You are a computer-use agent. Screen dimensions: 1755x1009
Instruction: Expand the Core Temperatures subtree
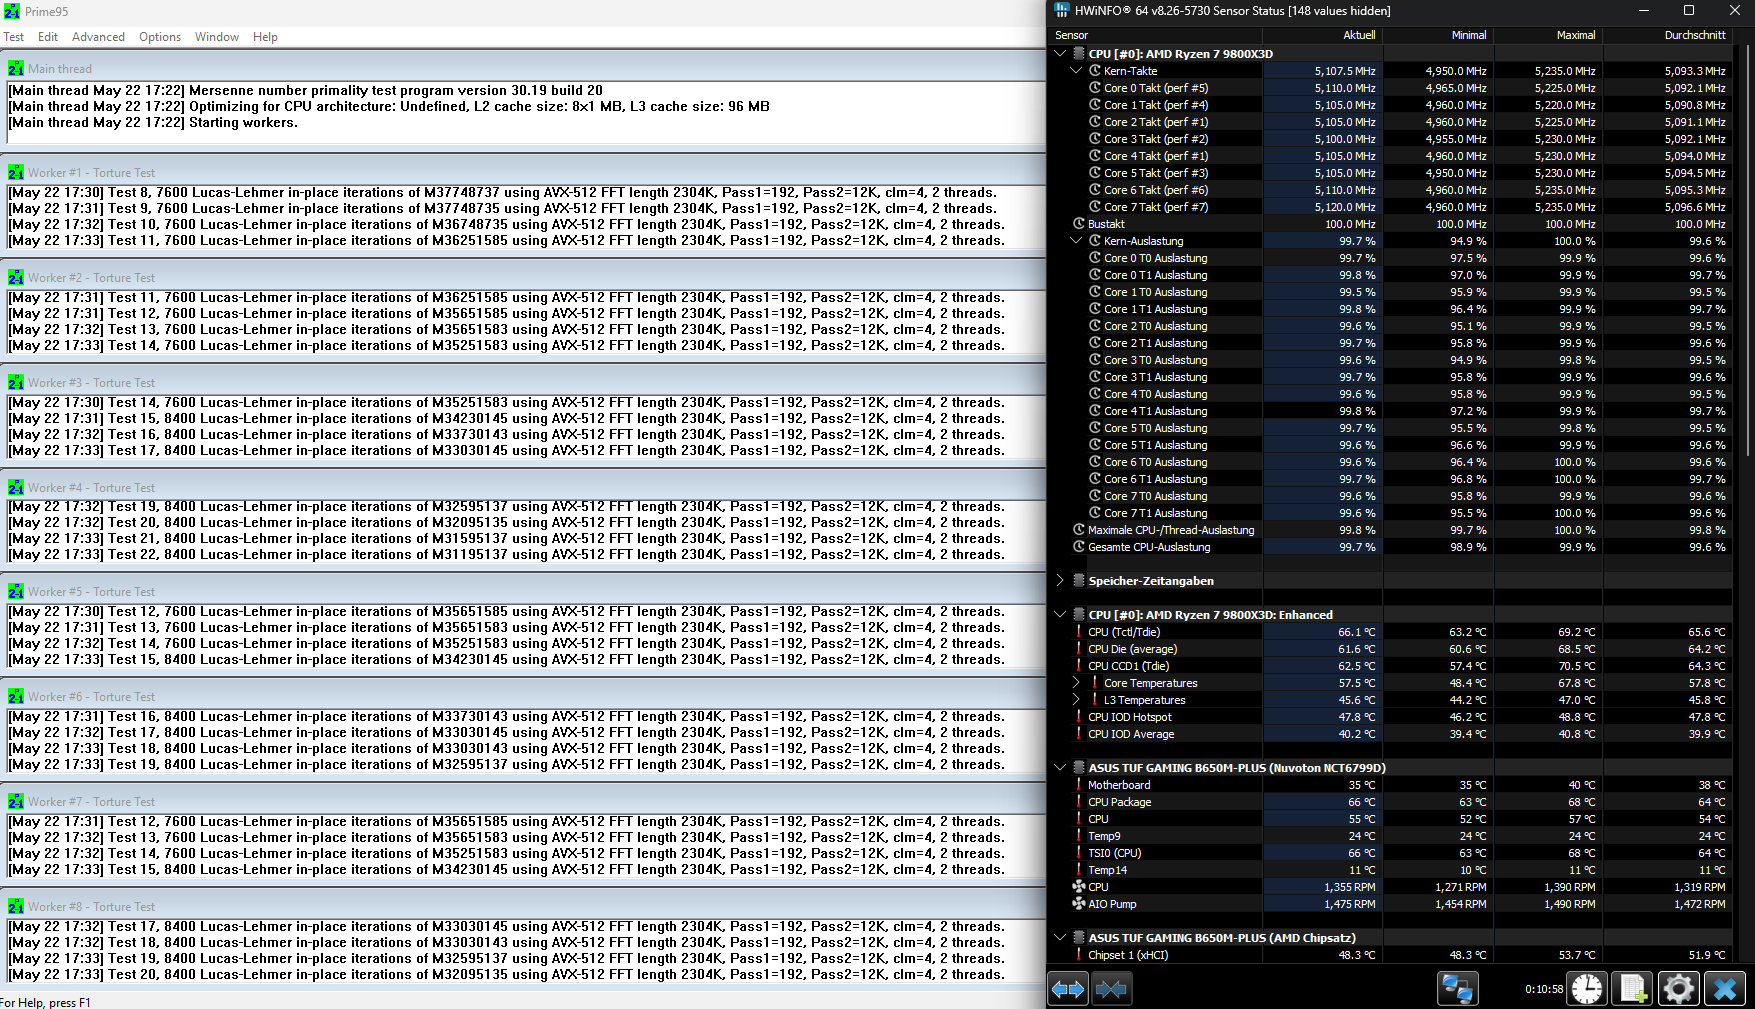point(1076,683)
